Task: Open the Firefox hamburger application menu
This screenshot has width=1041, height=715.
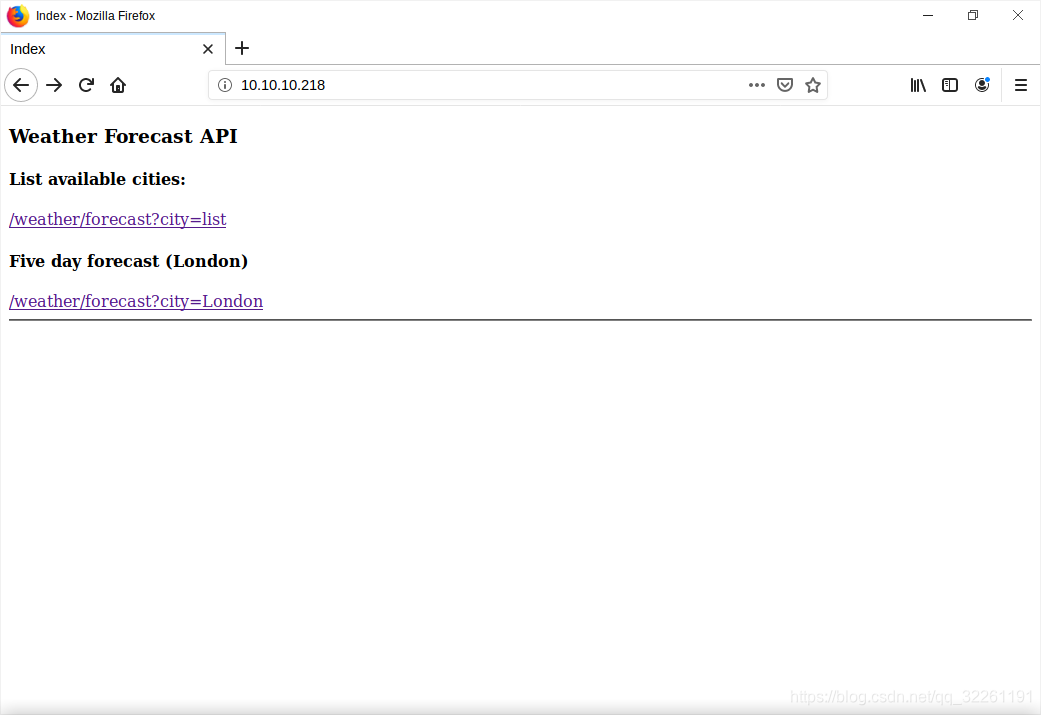Action: [1021, 85]
